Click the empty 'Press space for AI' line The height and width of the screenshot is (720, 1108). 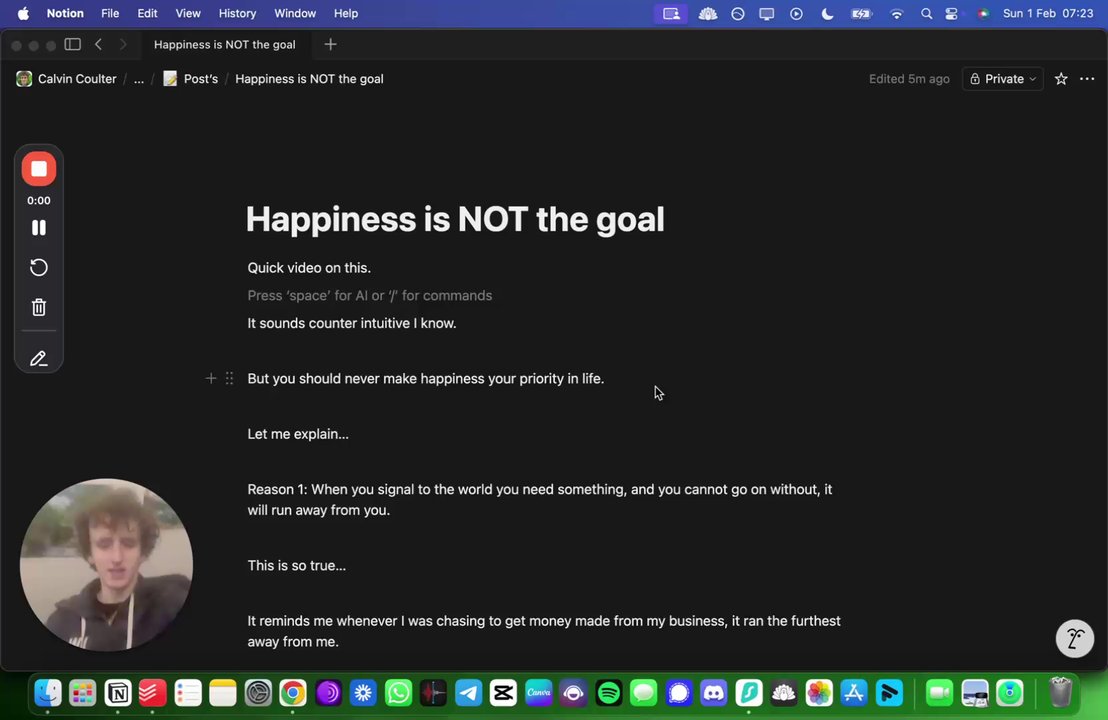(370, 295)
